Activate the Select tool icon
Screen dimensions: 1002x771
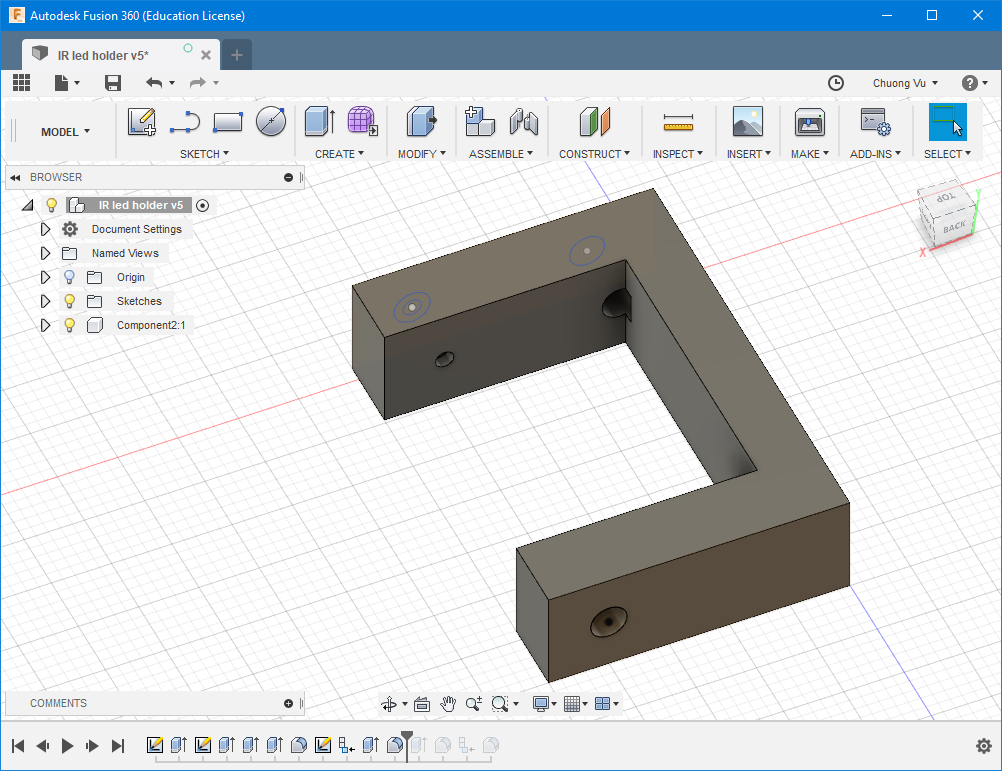(948, 121)
